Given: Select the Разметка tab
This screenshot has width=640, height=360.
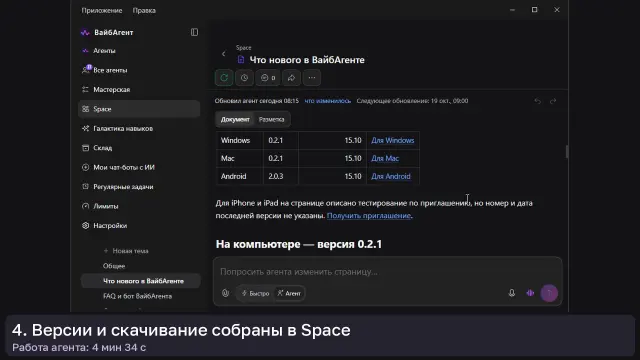Looking at the screenshot, I should pyautogui.click(x=271, y=120).
